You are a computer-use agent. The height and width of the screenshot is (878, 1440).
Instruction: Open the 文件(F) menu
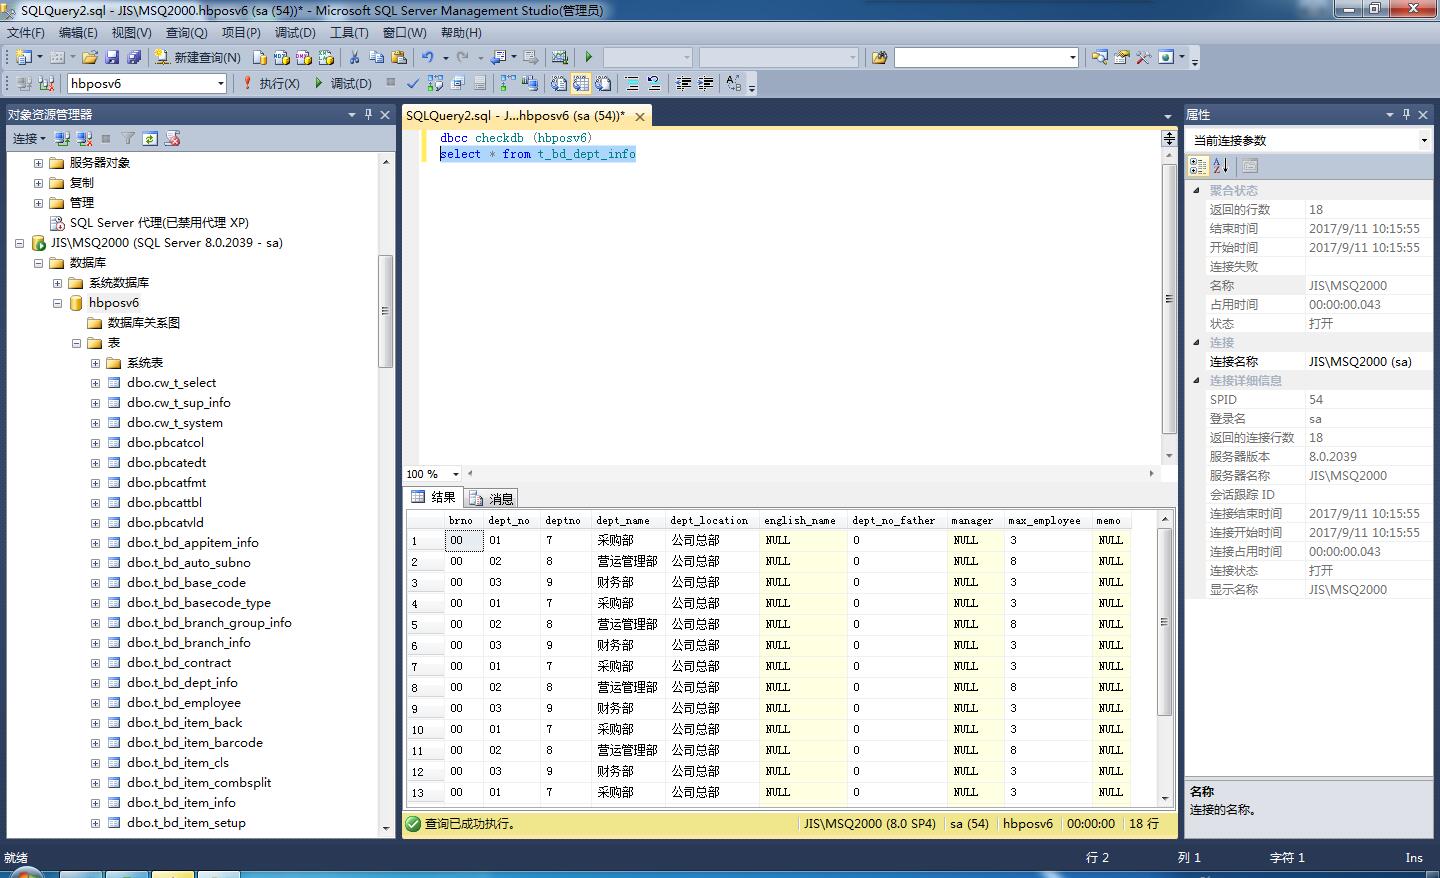pyautogui.click(x=26, y=33)
